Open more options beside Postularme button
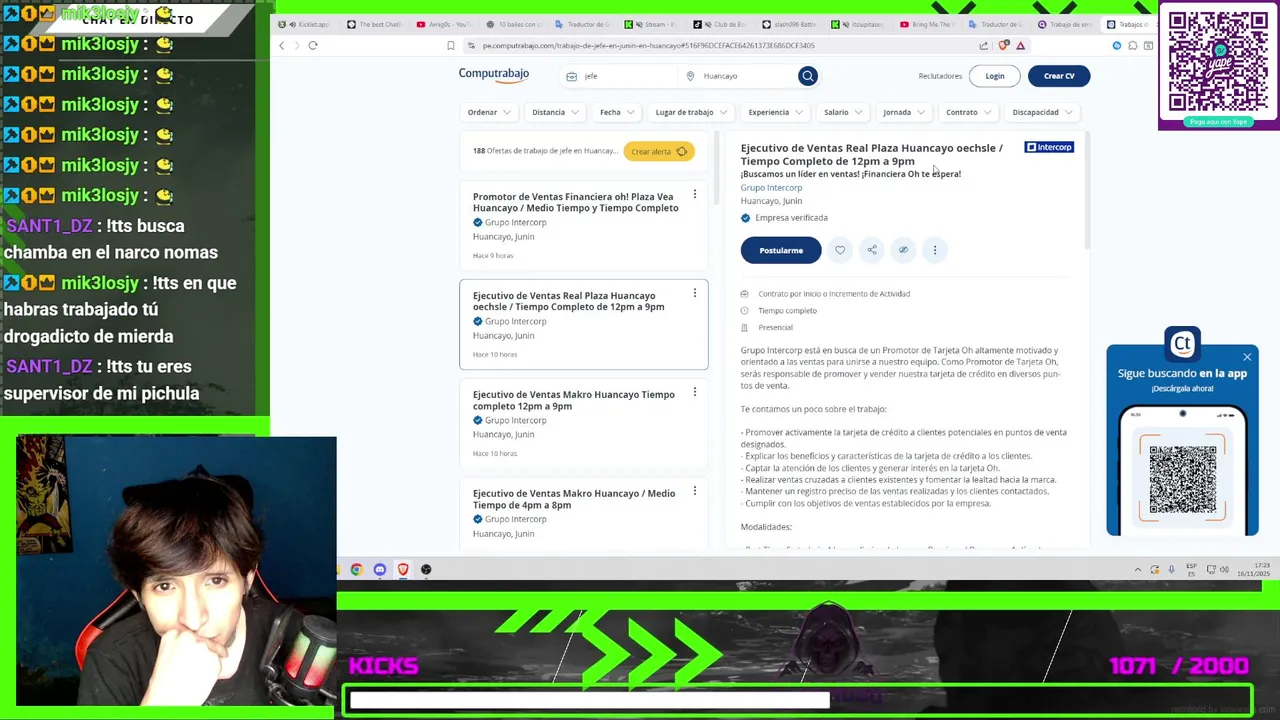The width and height of the screenshot is (1280, 720). coord(935,250)
